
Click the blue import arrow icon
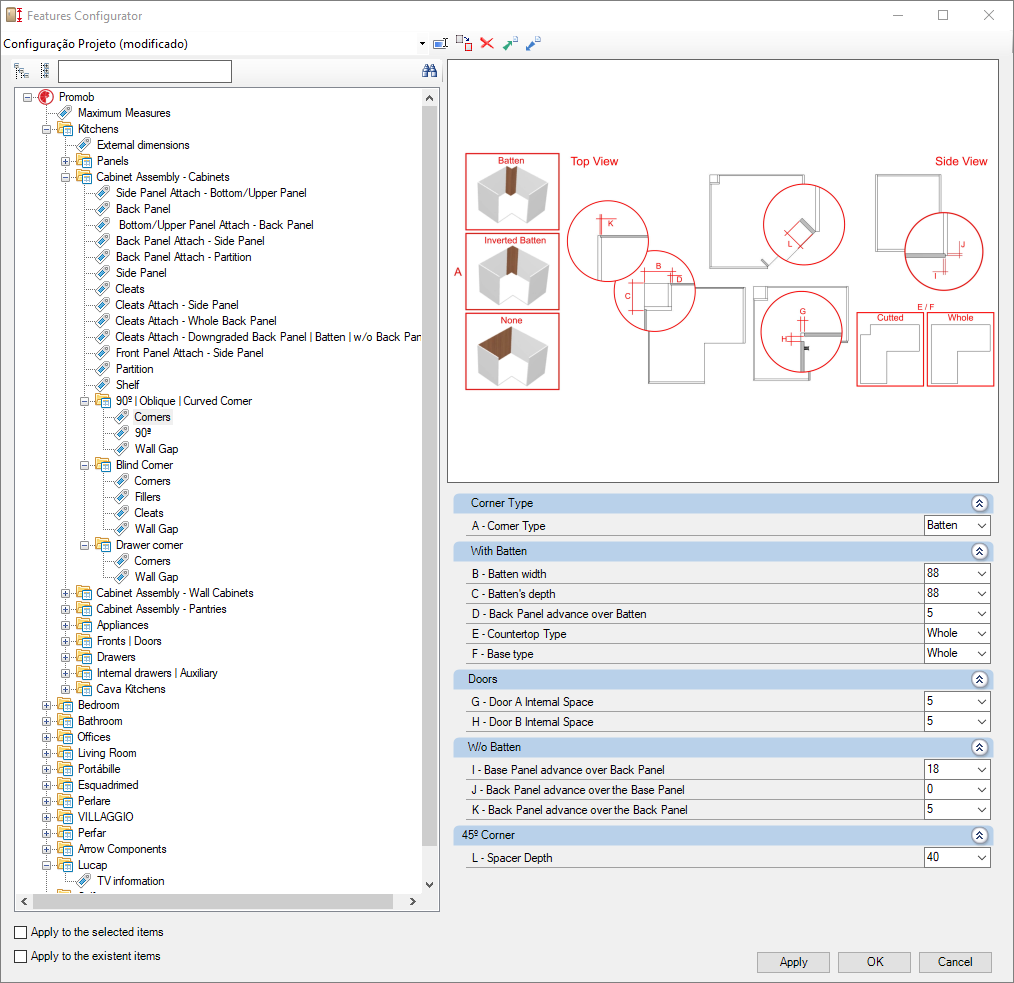534,43
